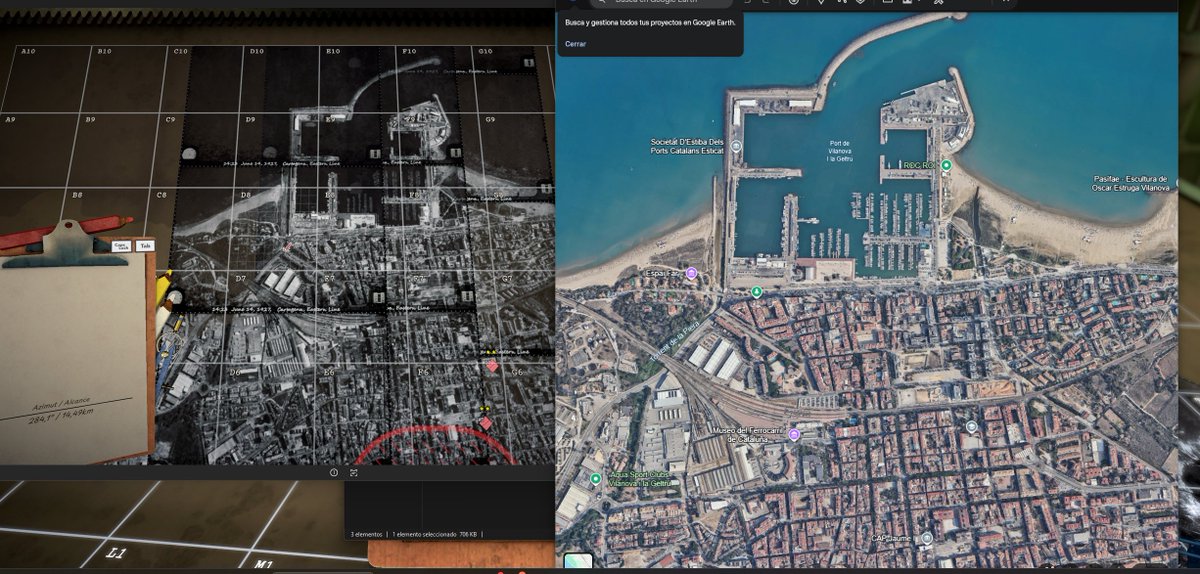
Task: Click grid label B10 on the game map
Action: (x=104, y=51)
